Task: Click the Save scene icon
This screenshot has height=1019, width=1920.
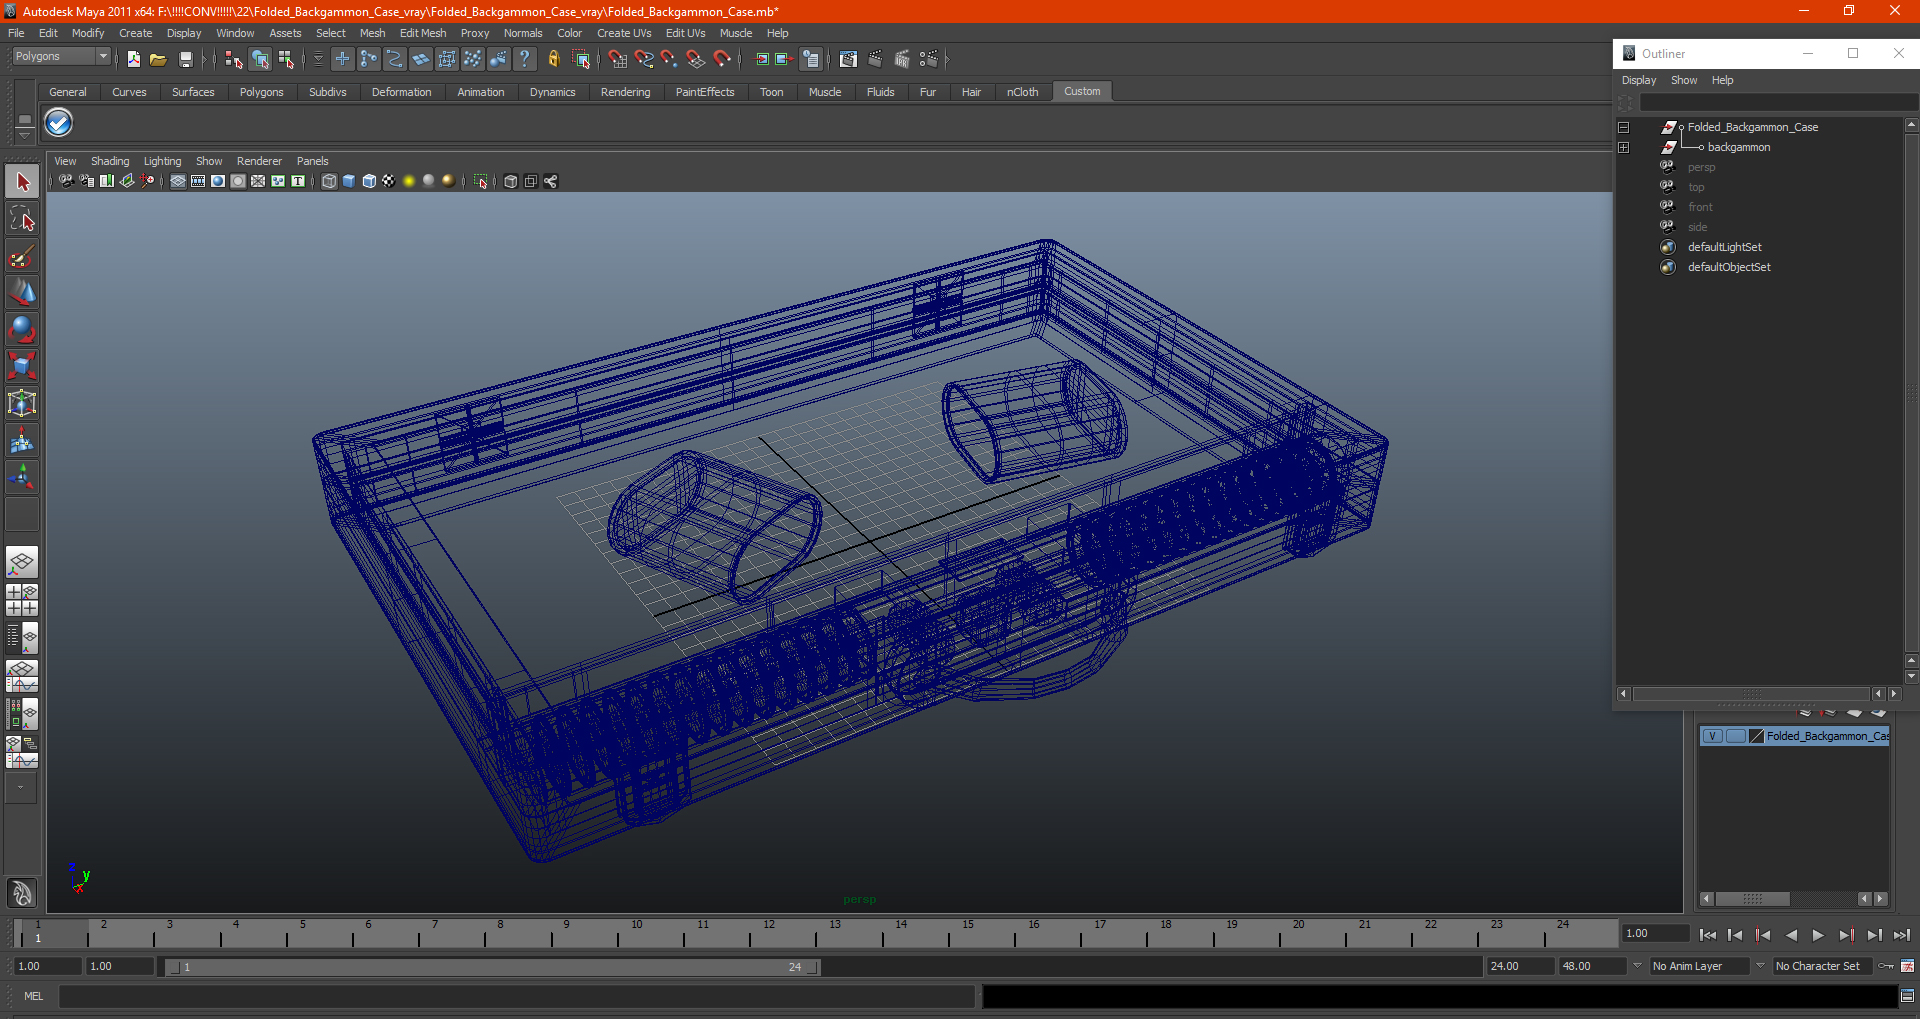Action: pyautogui.click(x=185, y=60)
